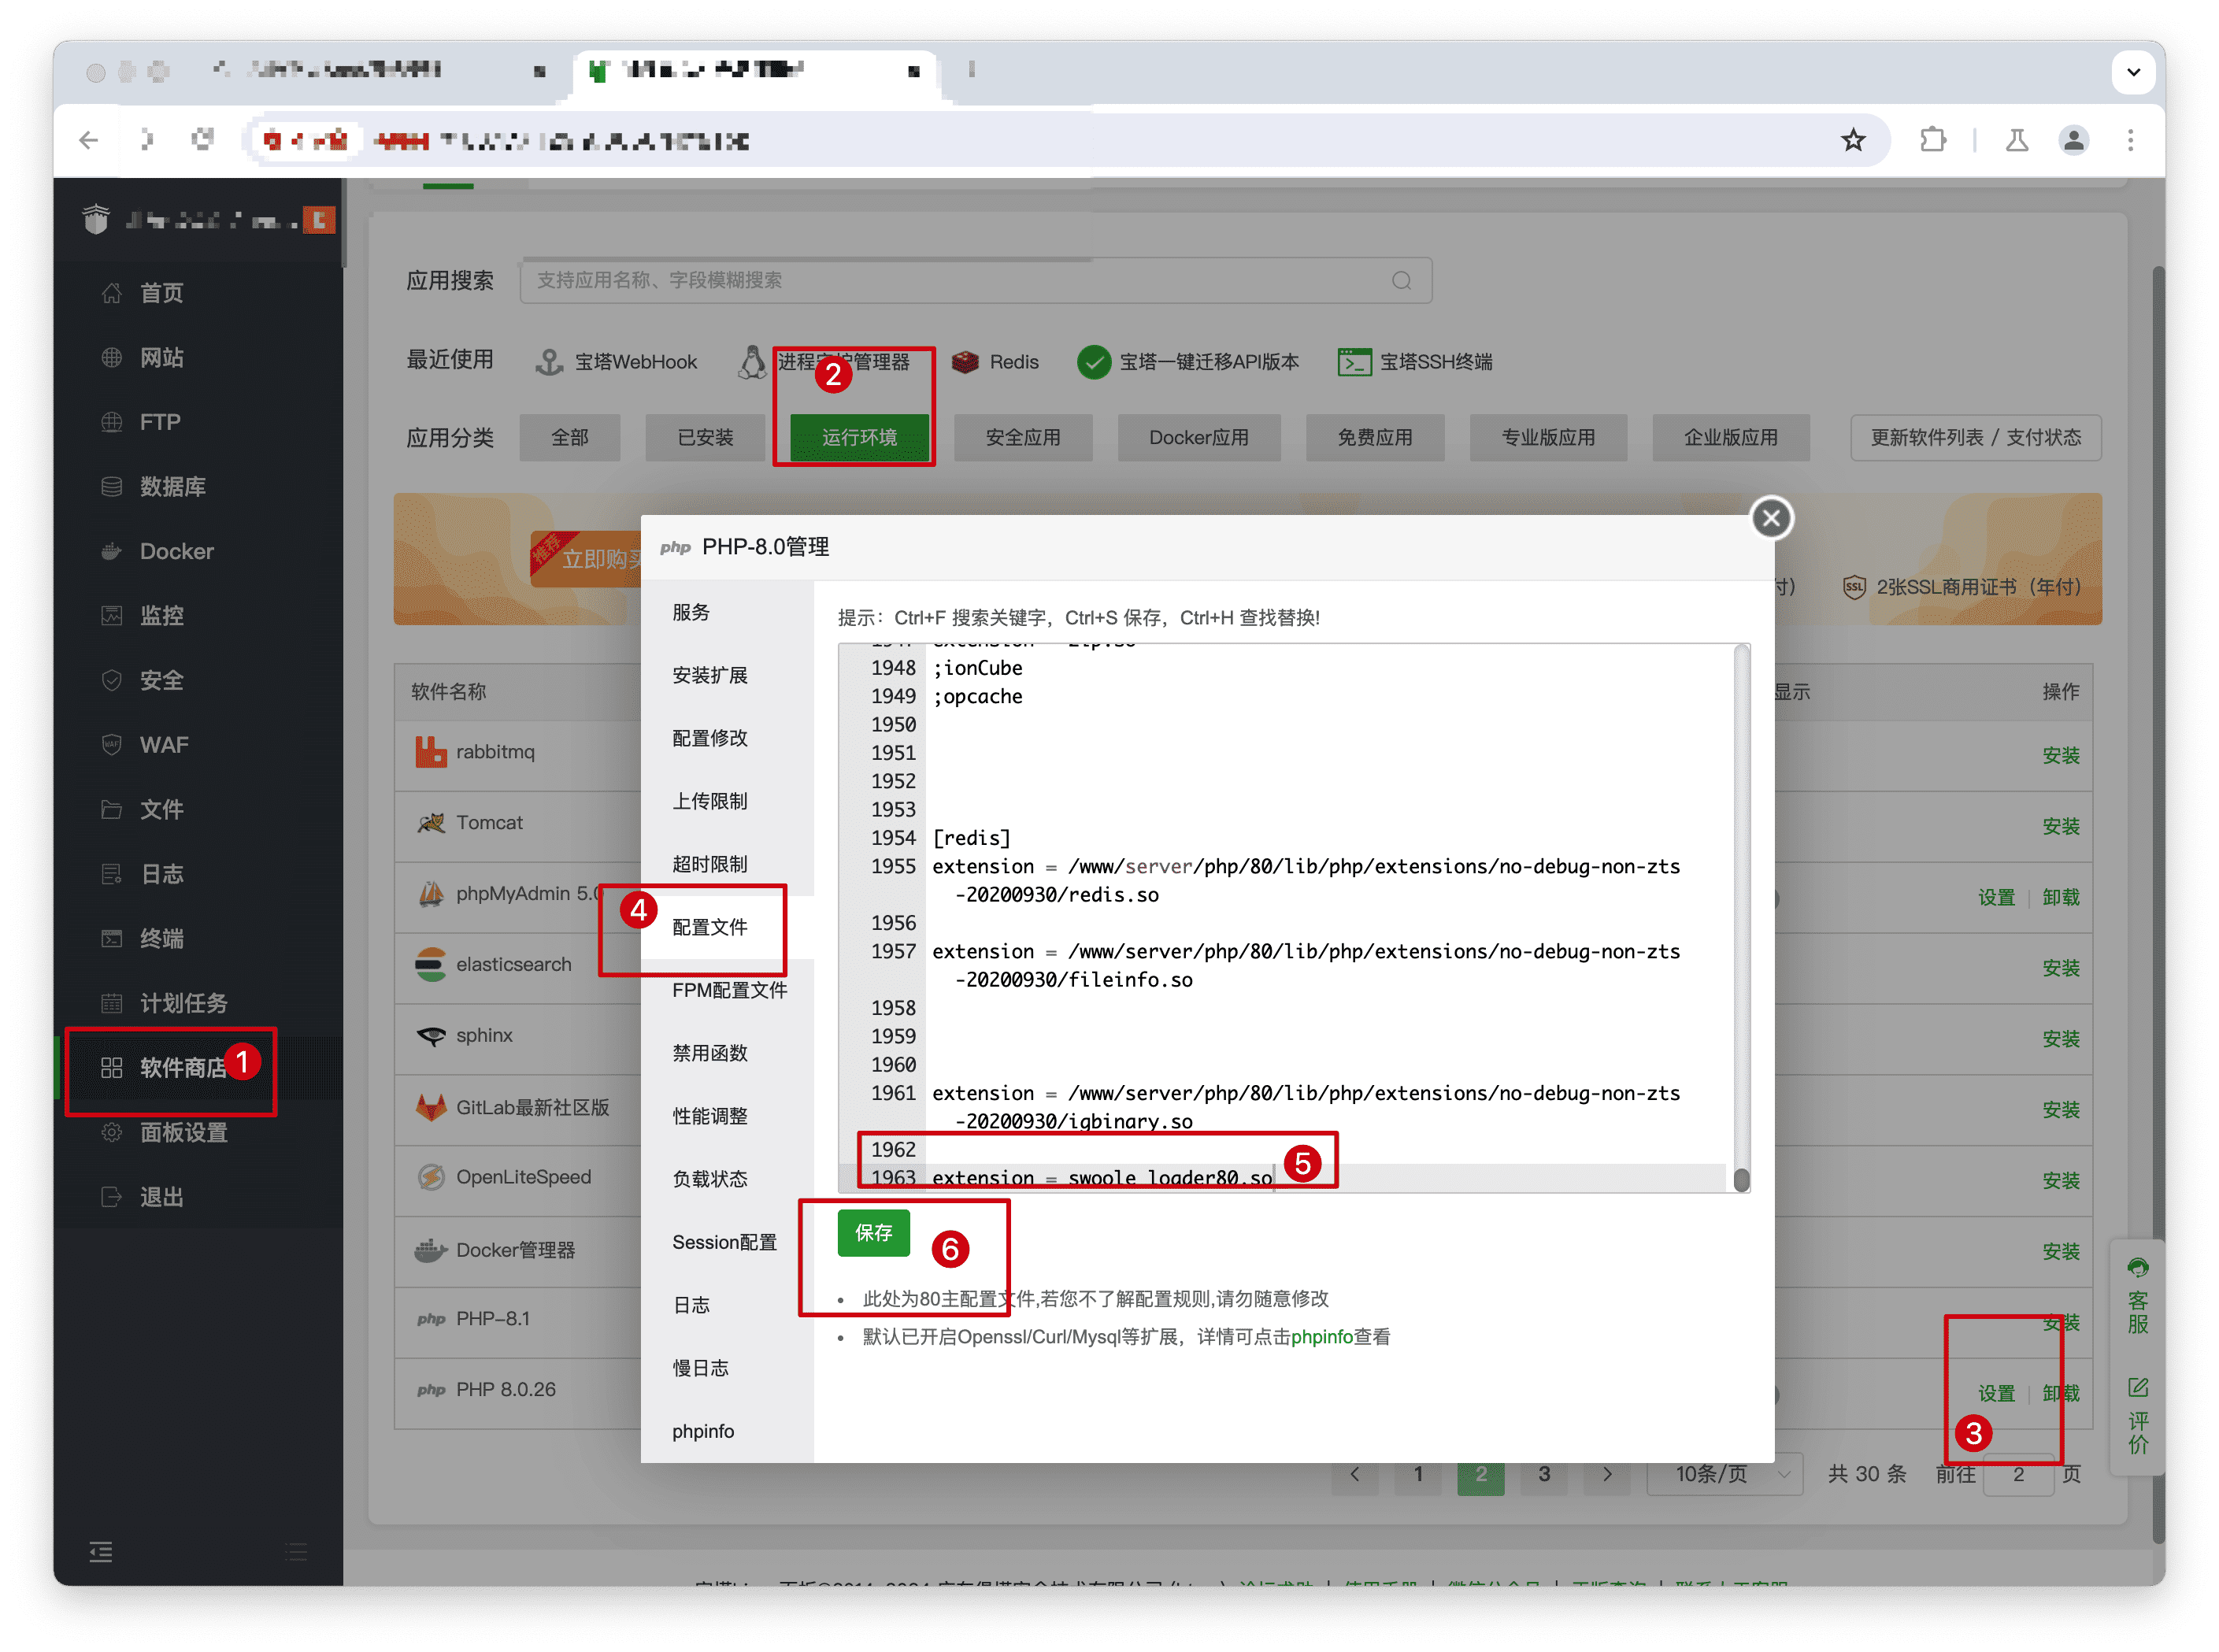Viewport: 2219px width, 1652px height.
Task: Open recently used 宝塔一键迁移API版本
Action: click(x=1188, y=362)
